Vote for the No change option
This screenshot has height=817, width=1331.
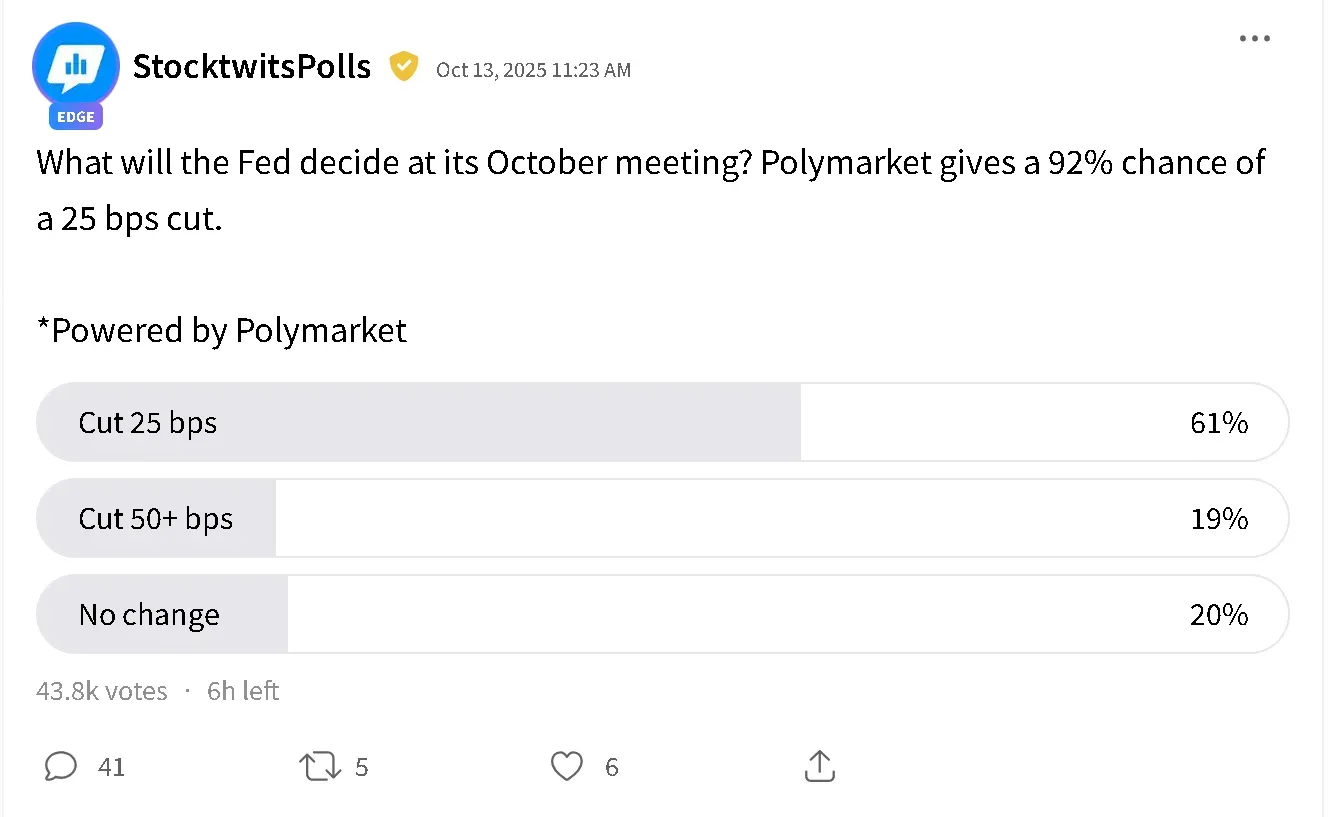pyautogui.click(x=663, y=614)
